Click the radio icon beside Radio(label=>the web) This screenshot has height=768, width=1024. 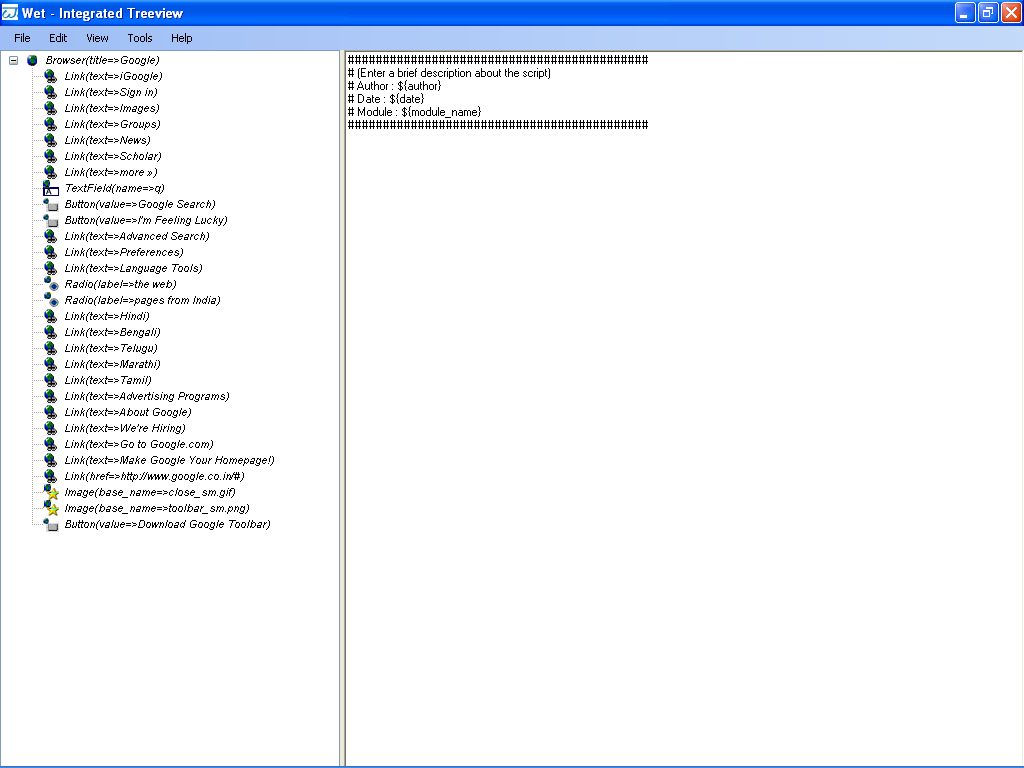pos(50,284)
